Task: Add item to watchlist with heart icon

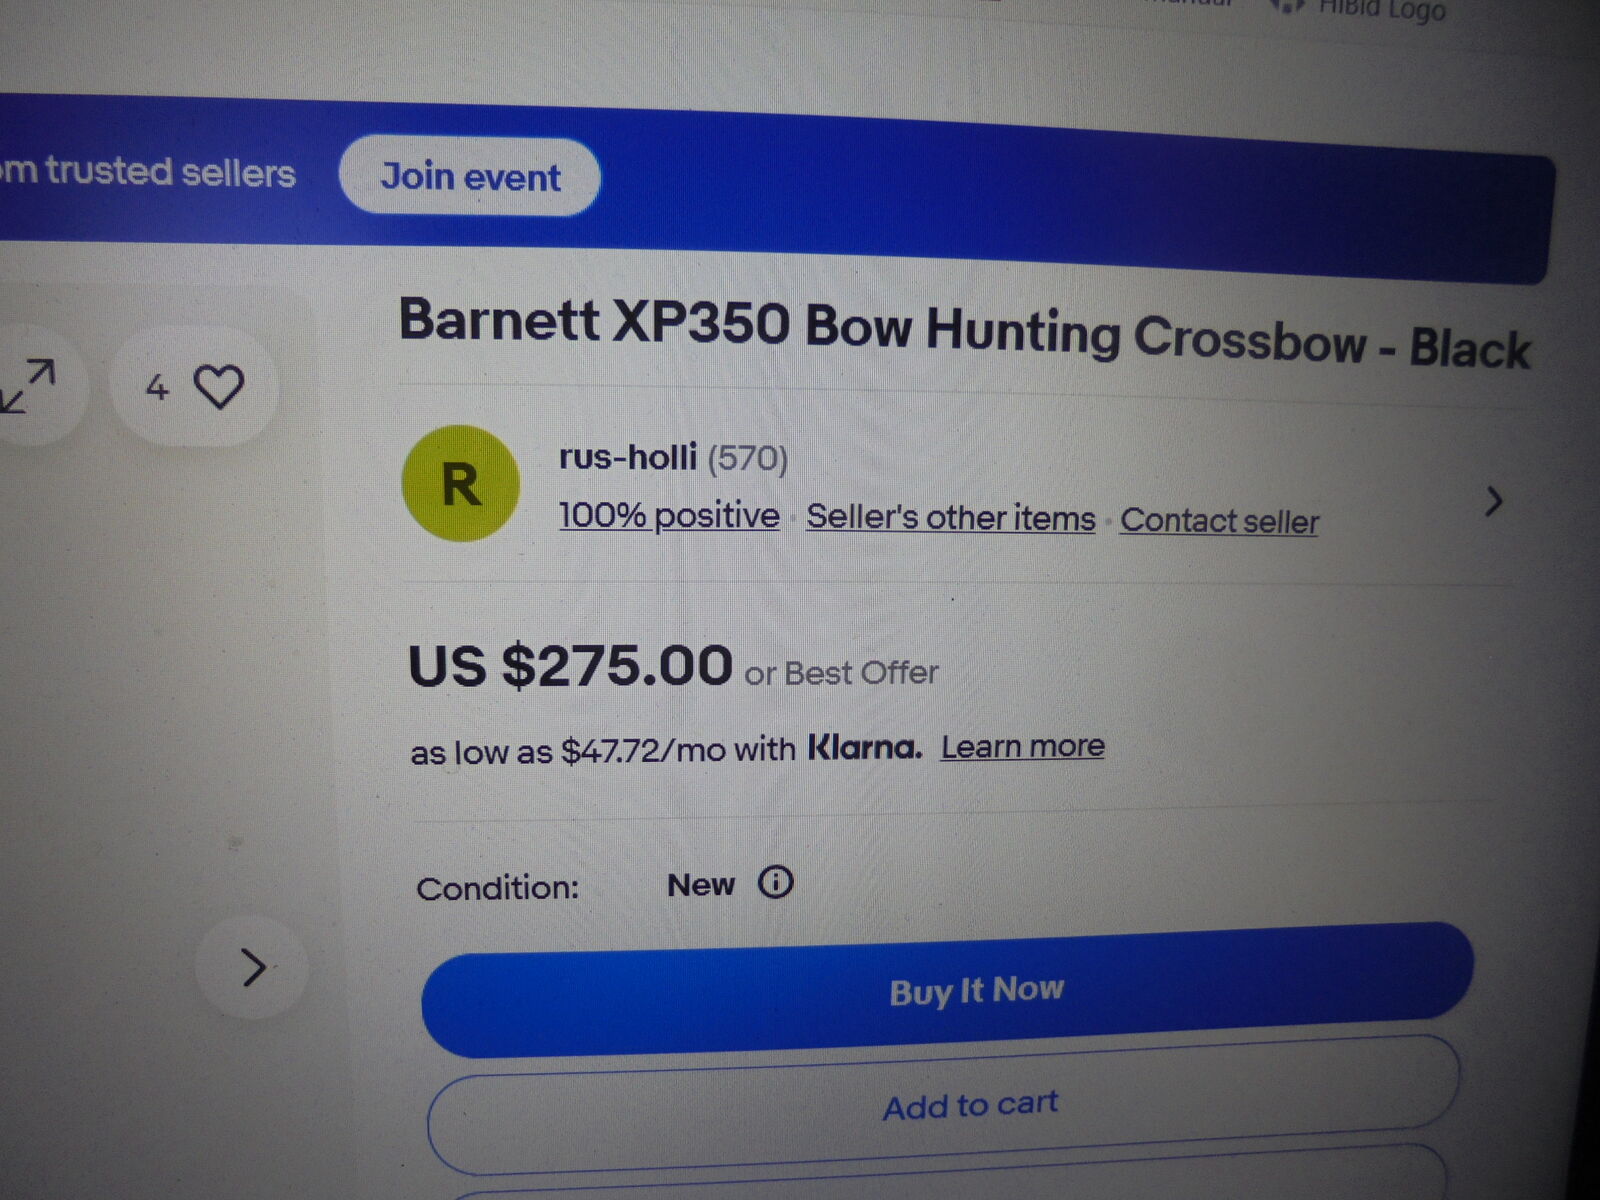Action: (193, 386)
